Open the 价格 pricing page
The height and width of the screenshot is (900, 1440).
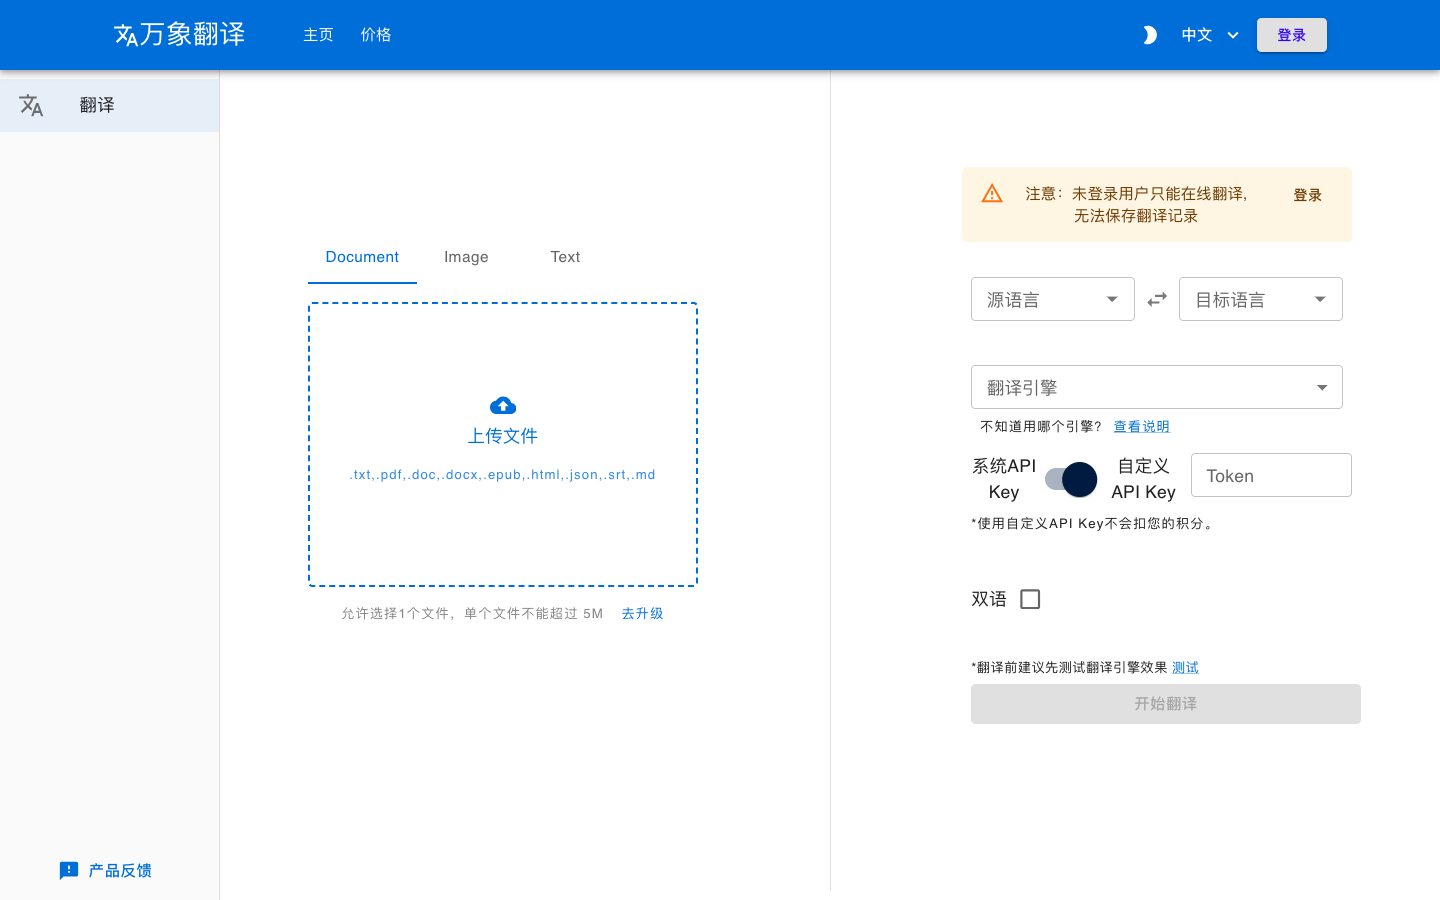(x=376, y=35)
